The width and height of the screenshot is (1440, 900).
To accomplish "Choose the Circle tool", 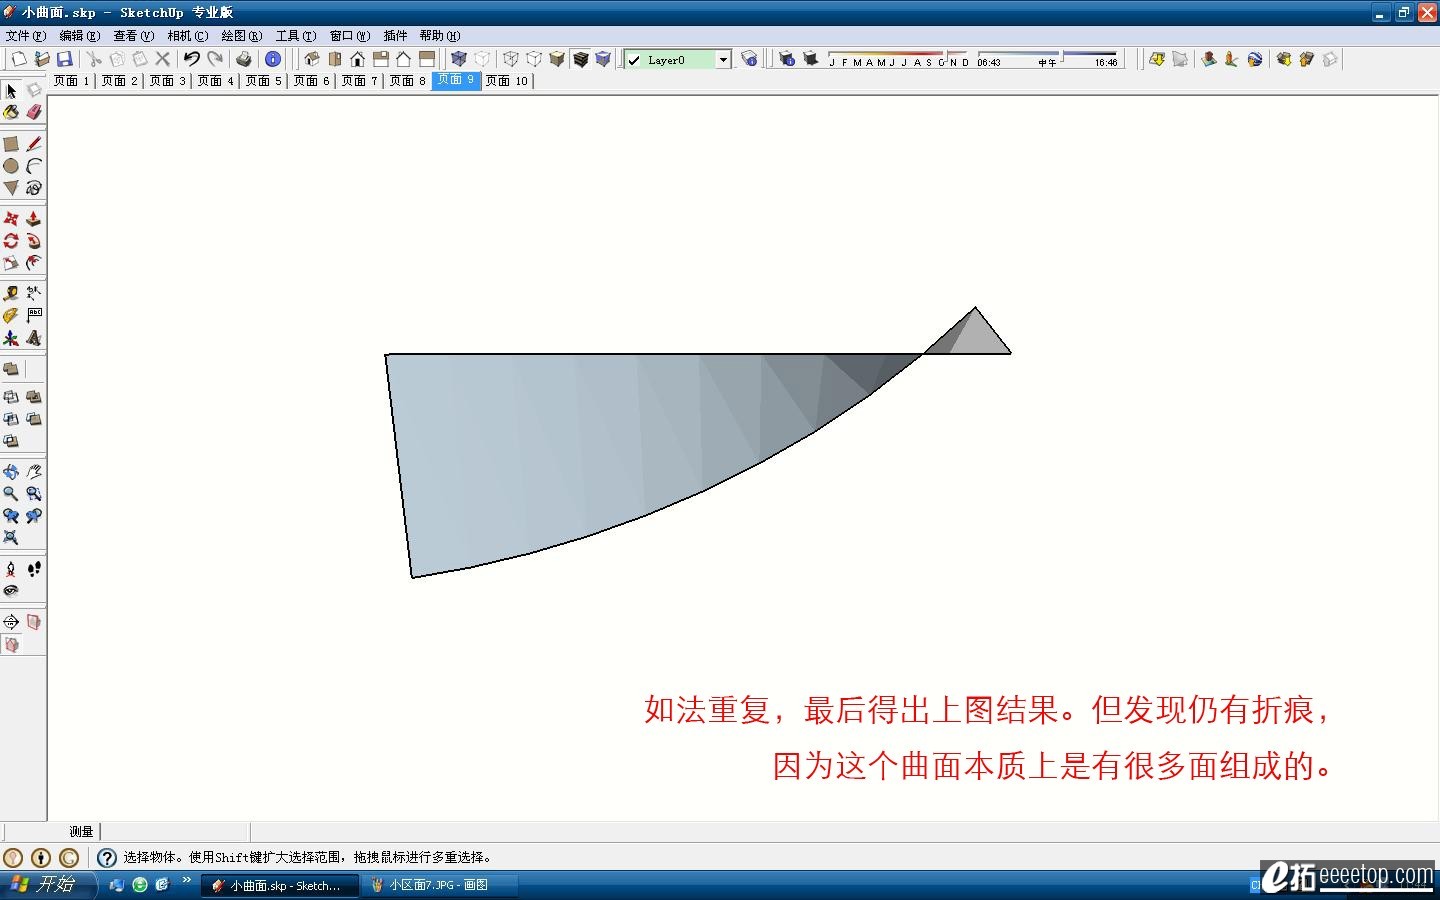I will pos(11,166).
